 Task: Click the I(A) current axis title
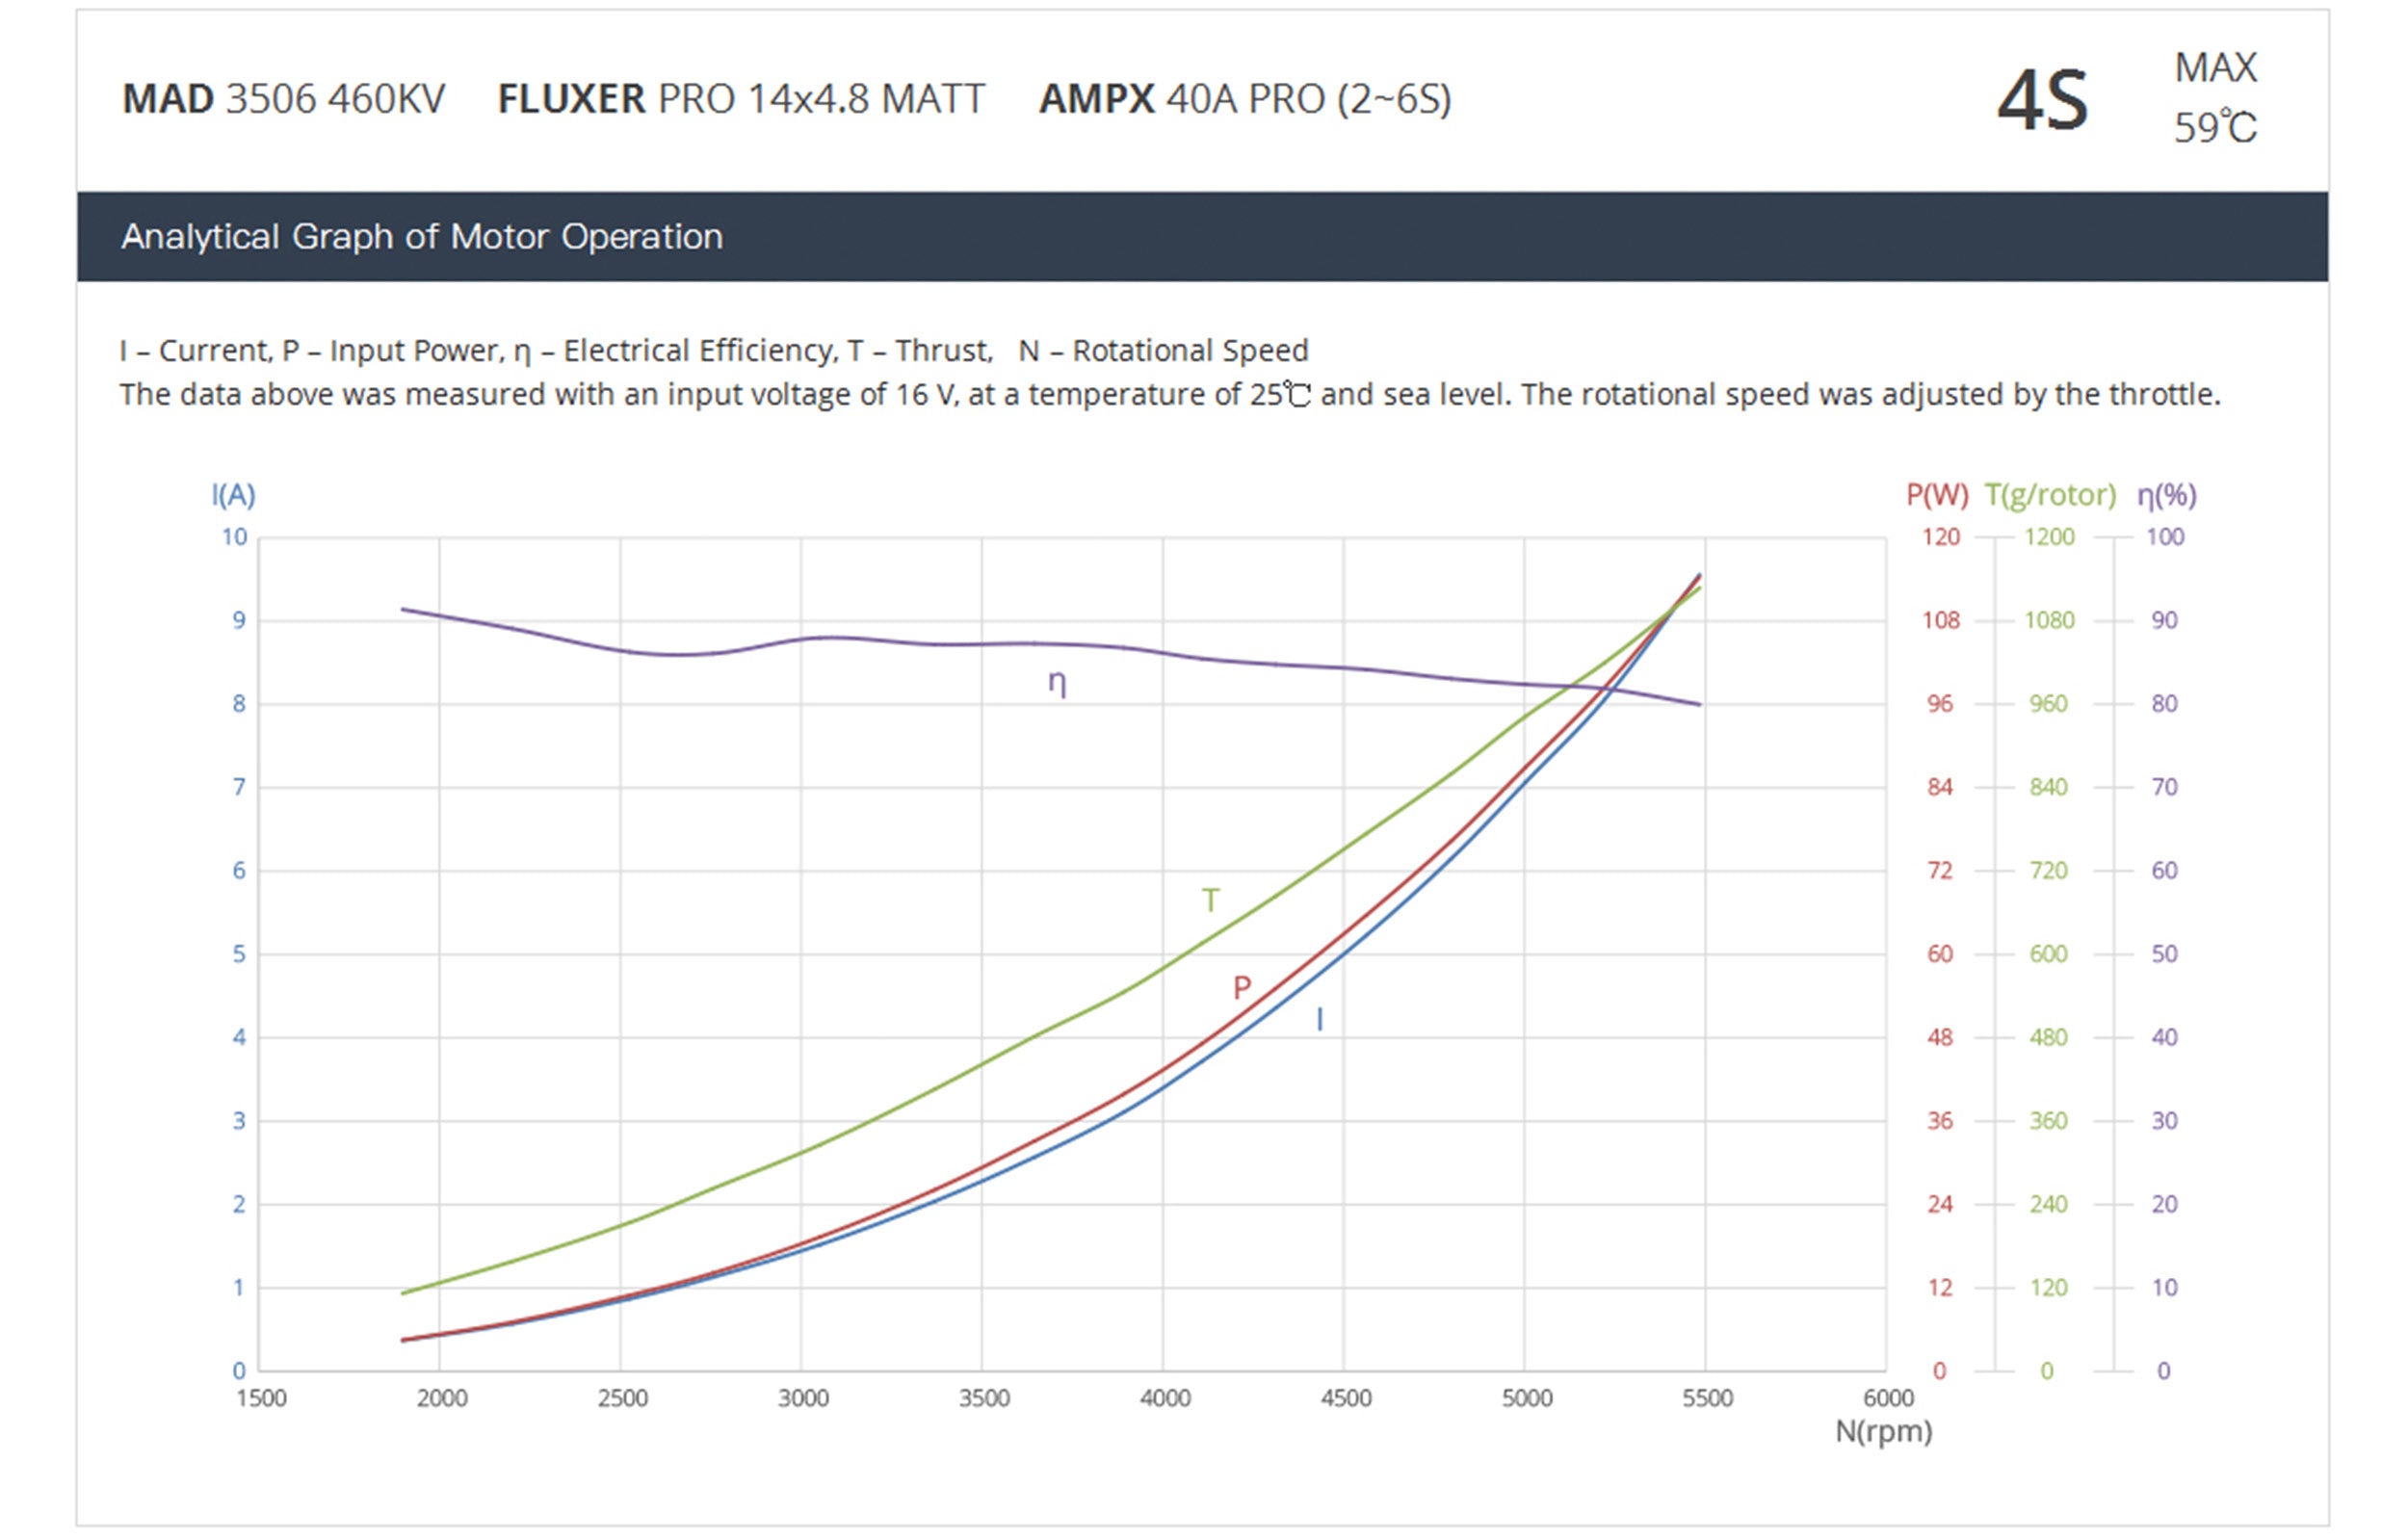point(233,494)
